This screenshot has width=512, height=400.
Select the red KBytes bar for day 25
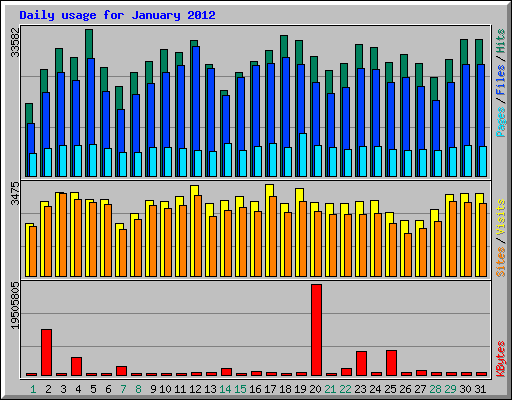tap(391, 363)
